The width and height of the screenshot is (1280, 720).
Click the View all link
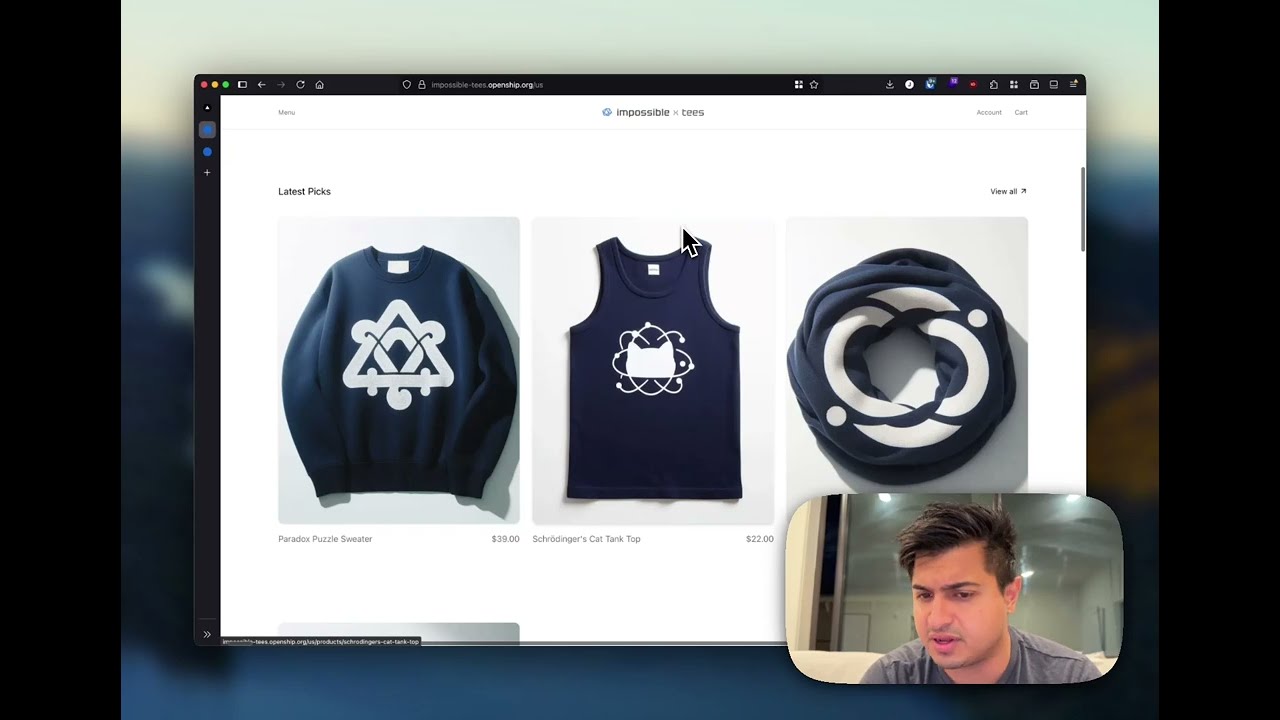(x=1008, y=191)
